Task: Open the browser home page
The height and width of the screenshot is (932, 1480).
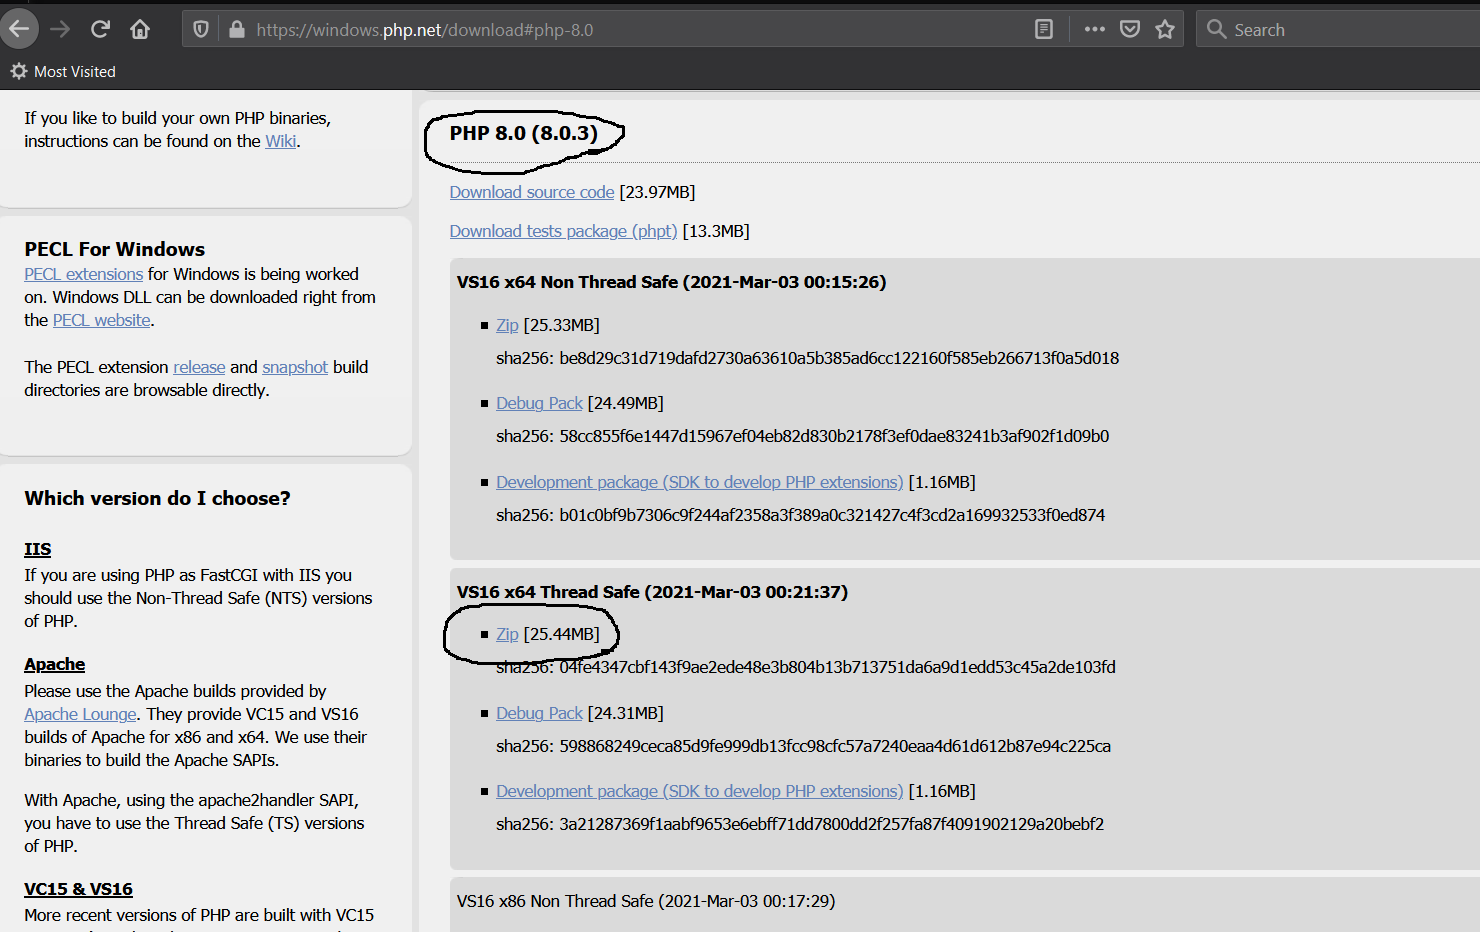Action: click(140, 29)
